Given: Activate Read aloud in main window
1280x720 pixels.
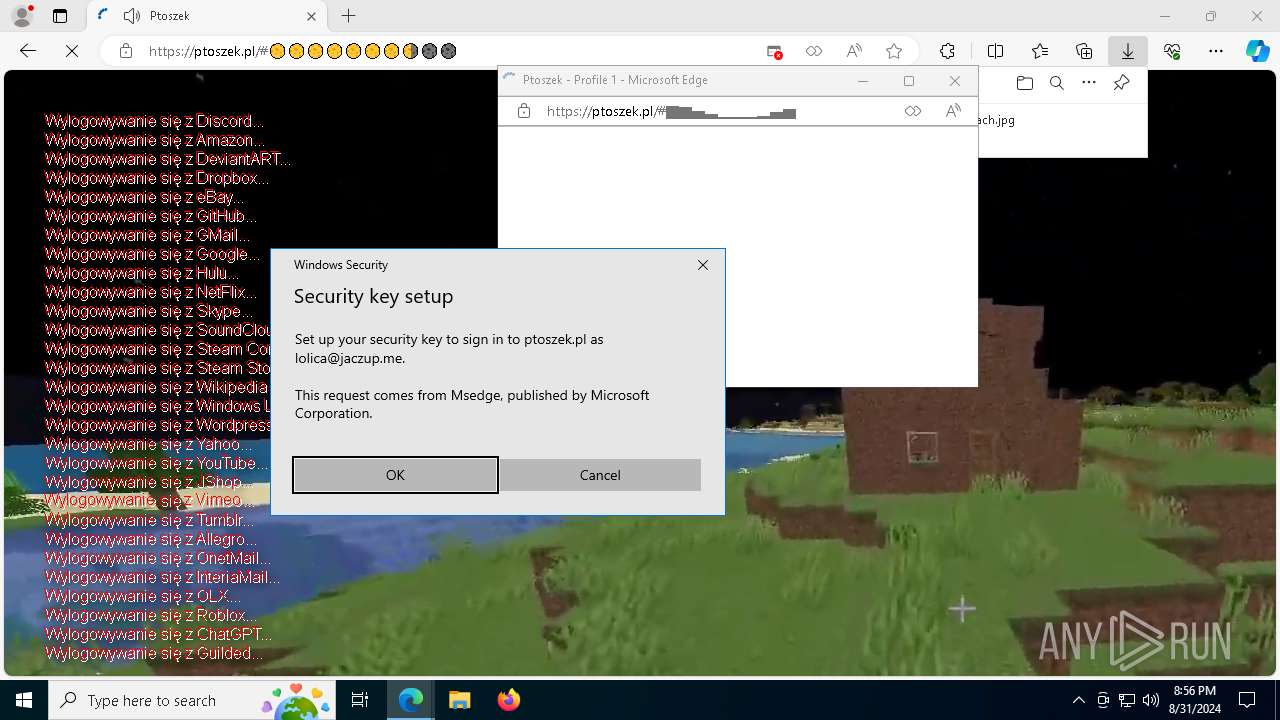Looking at the screenshot, I should pos(854,51).
